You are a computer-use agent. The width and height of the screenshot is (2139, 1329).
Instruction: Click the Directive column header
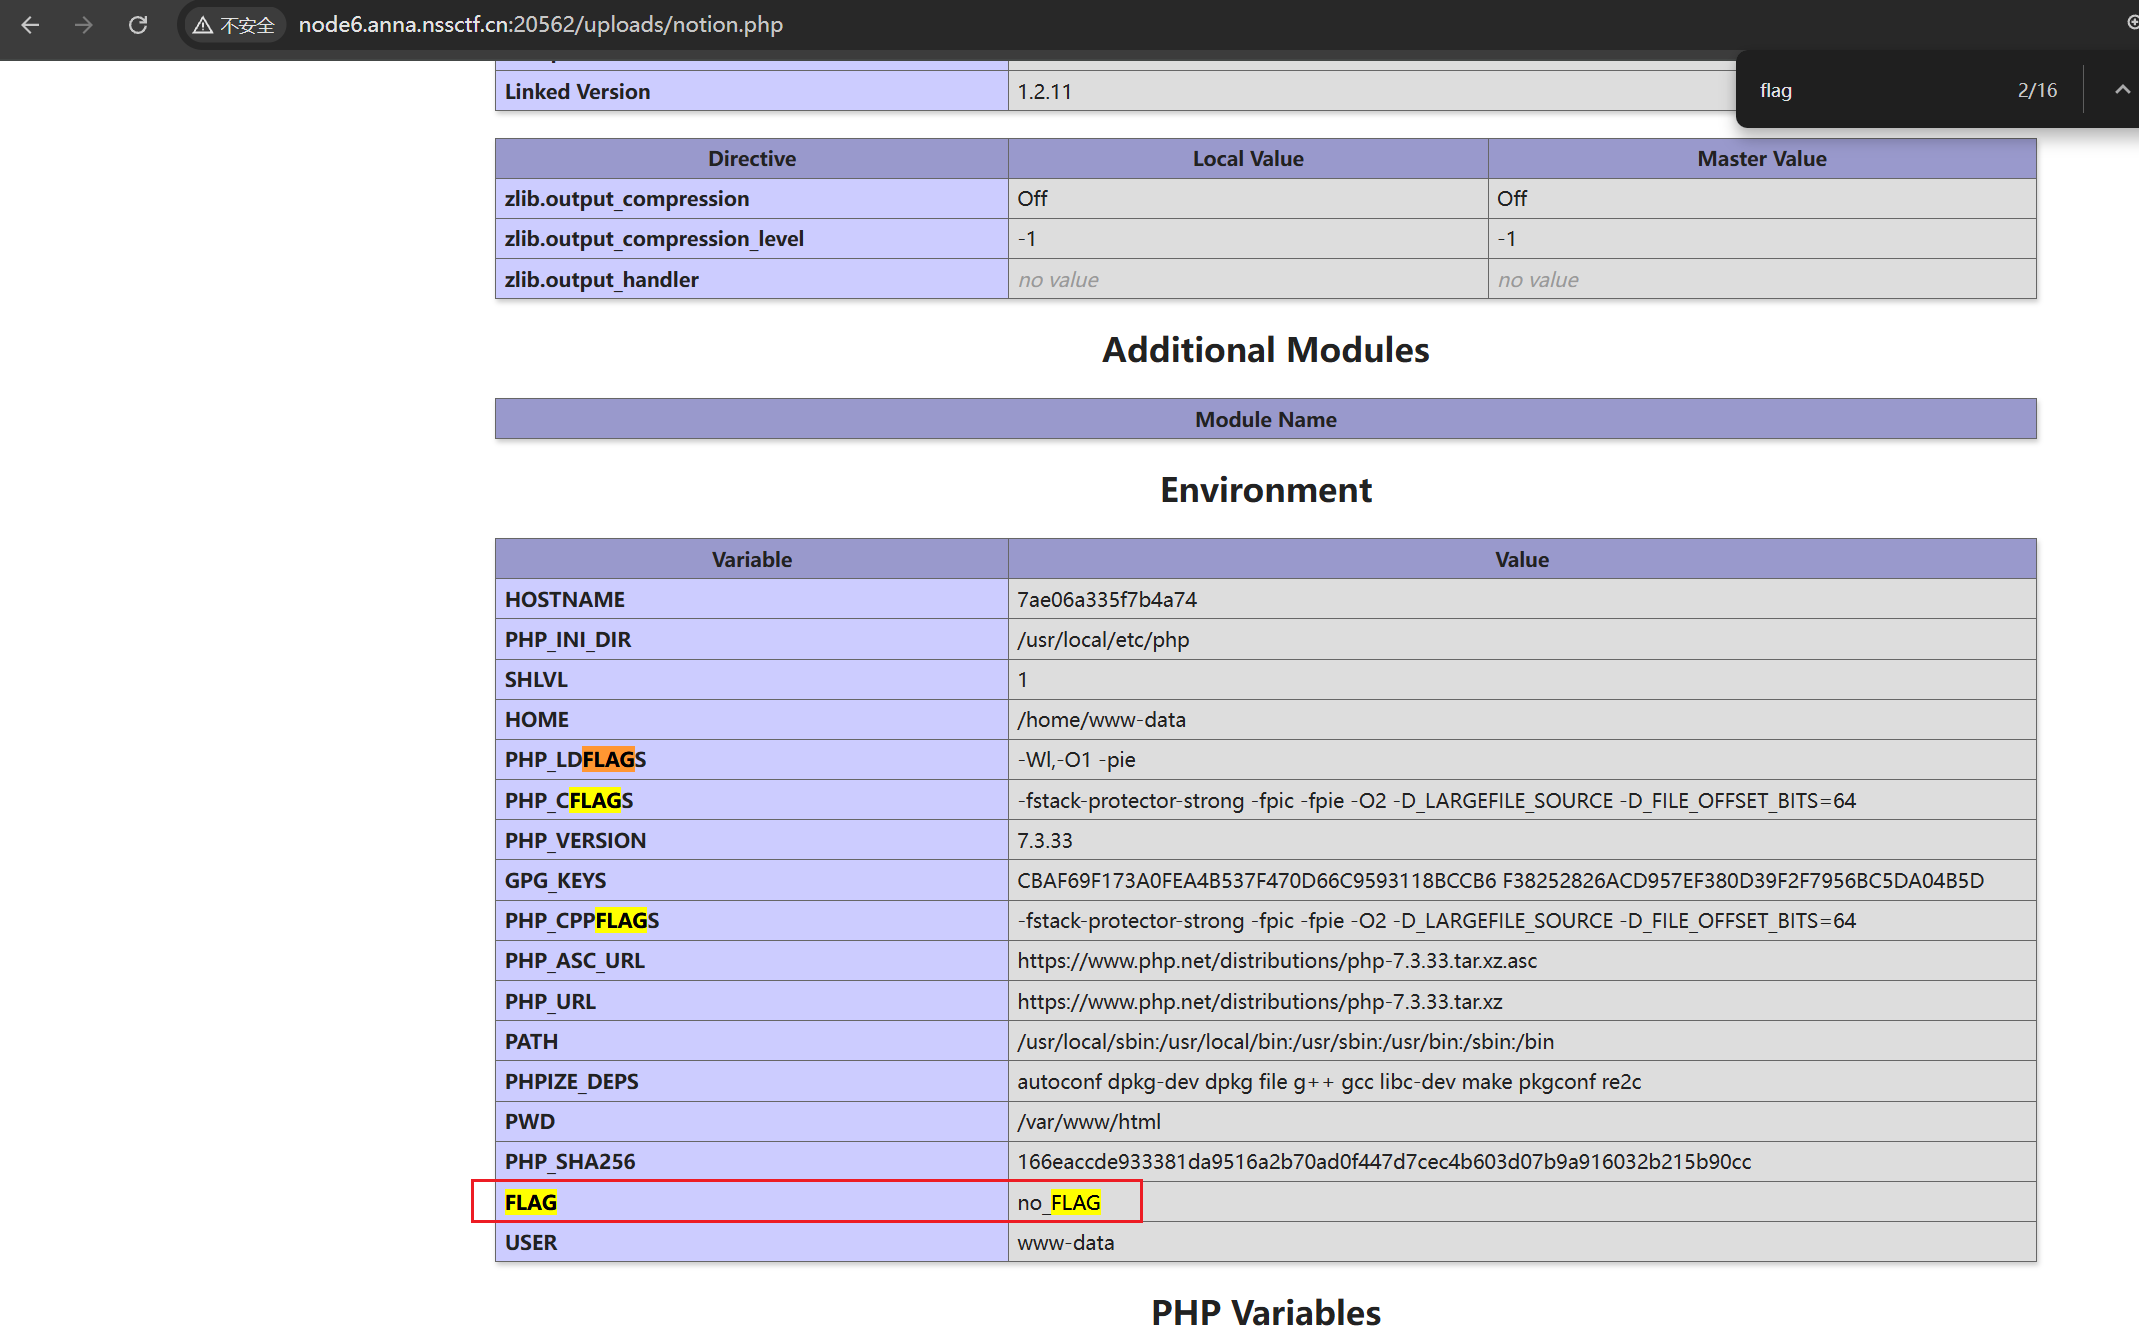point(751,159)
